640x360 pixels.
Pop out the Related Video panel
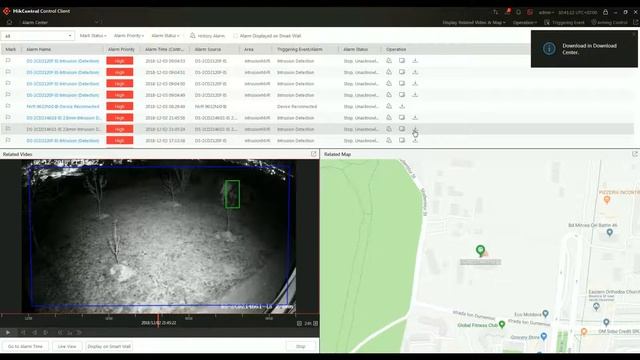(313, 154)
